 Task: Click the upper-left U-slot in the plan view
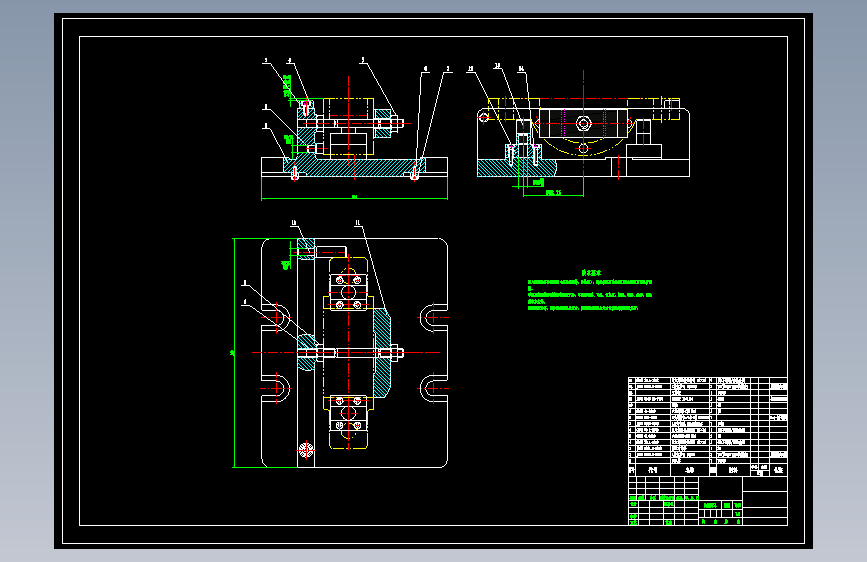coord(275,318)
